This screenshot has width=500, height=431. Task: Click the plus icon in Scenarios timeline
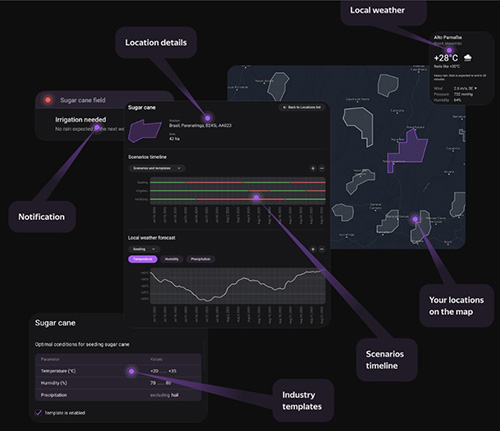(x=313, y=168)
